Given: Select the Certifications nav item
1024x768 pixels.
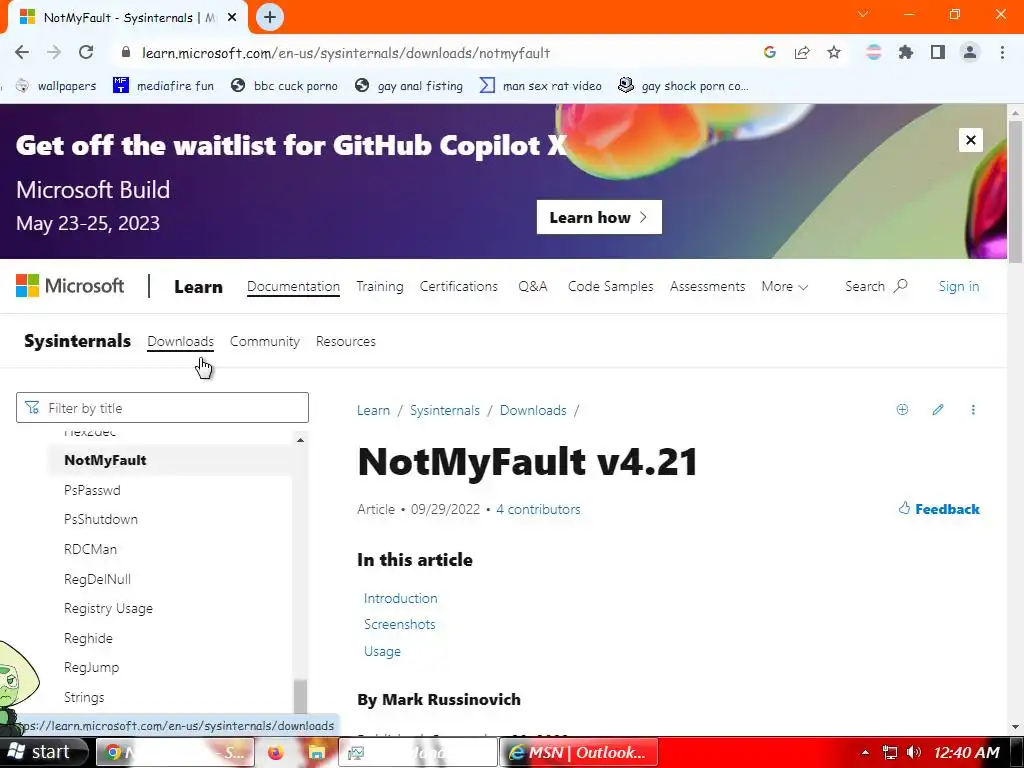Looking at the screenshot, I should tap(458, 287).
